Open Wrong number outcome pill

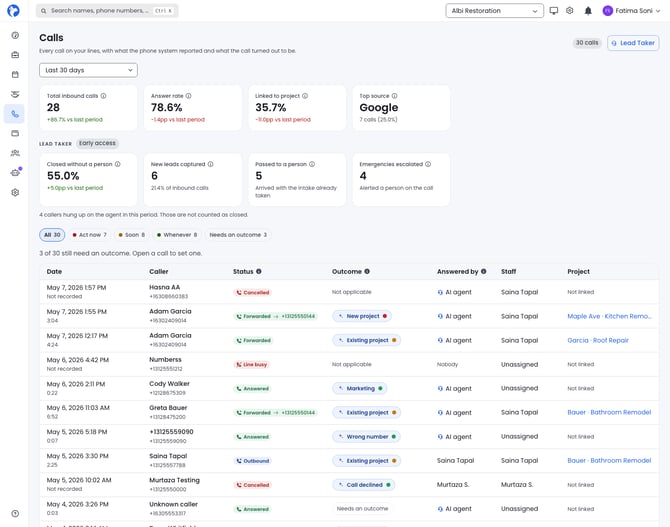click(366, 437)
